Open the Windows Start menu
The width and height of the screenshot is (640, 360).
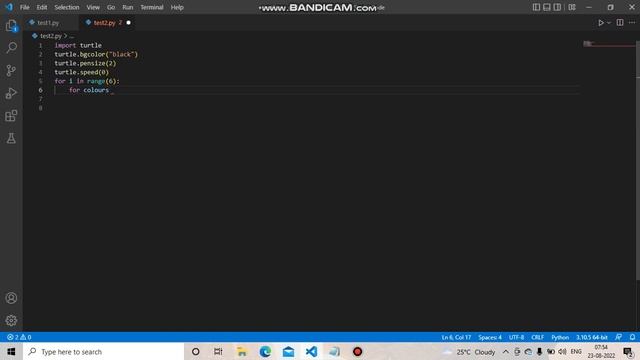click(x=11, y=351)
